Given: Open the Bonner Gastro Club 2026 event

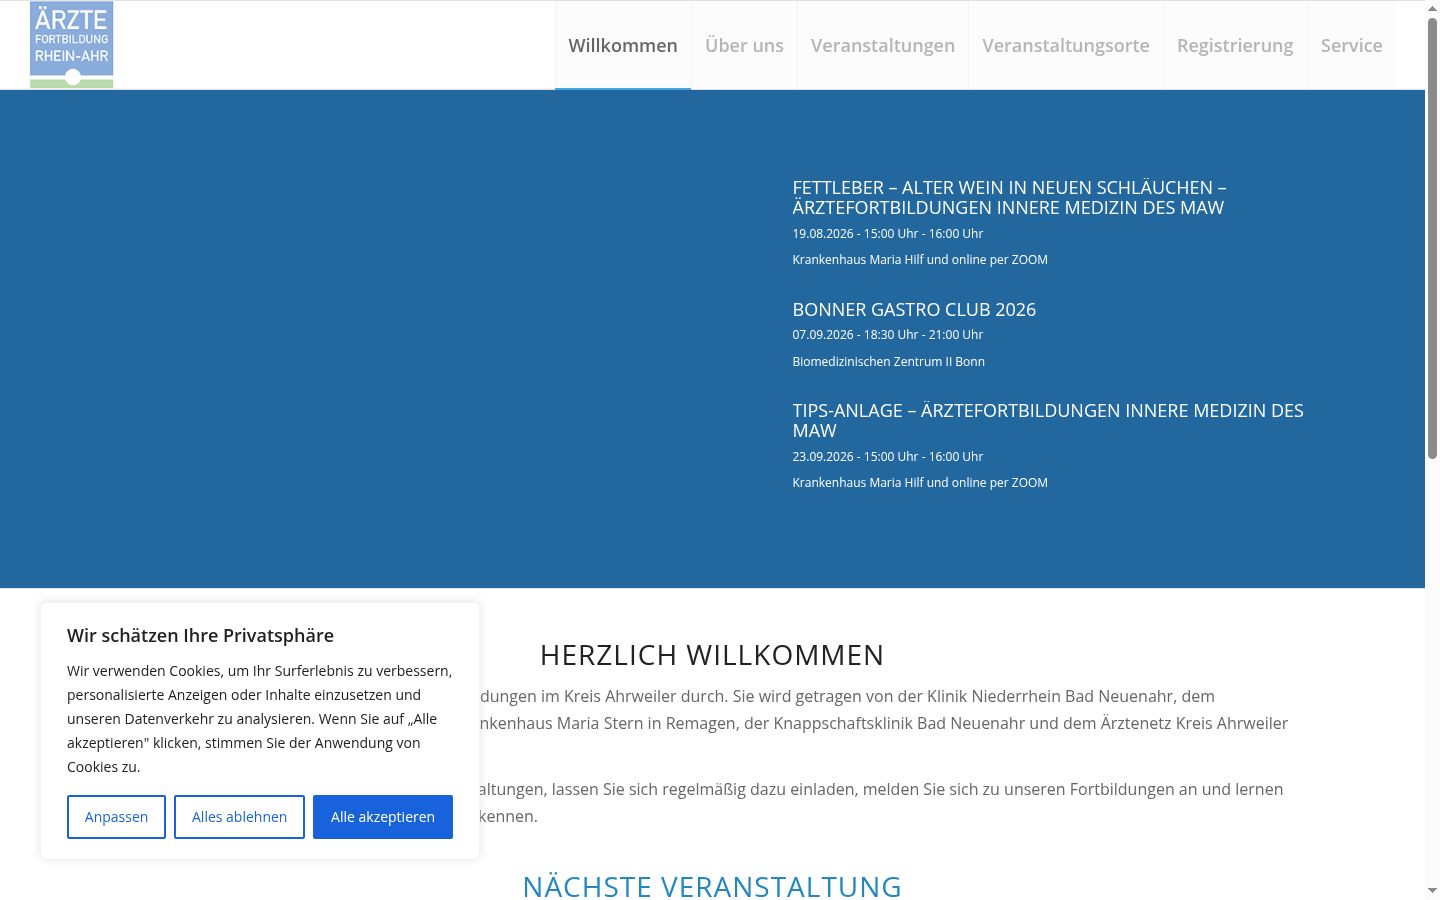Looking at the screenshot, I should (914, 310).
